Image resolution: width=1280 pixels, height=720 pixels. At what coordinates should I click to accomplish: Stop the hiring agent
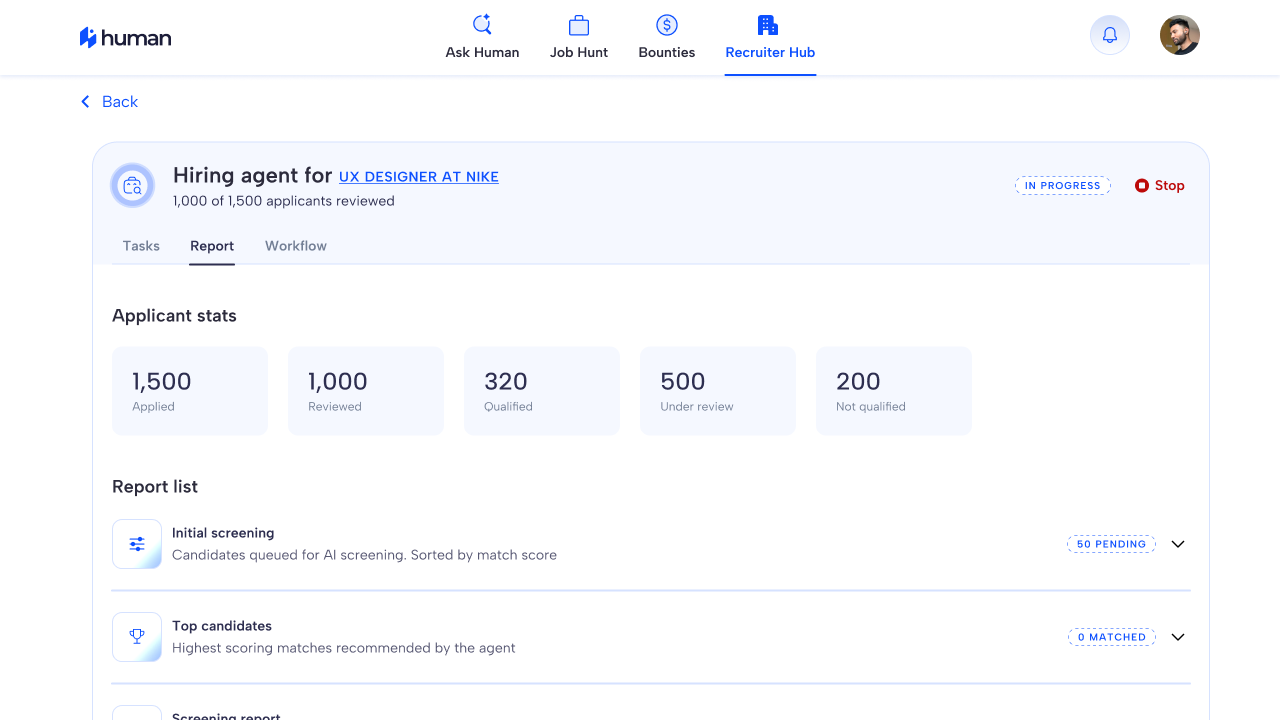click(1160, 185)
